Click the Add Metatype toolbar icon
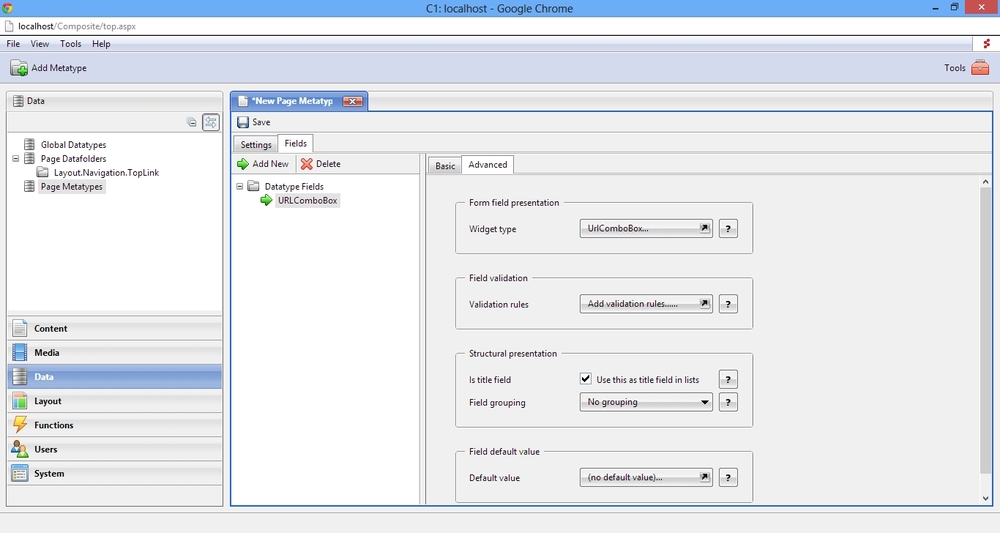The width and height of the screenshot is (1000, 533). coord(19,68)
